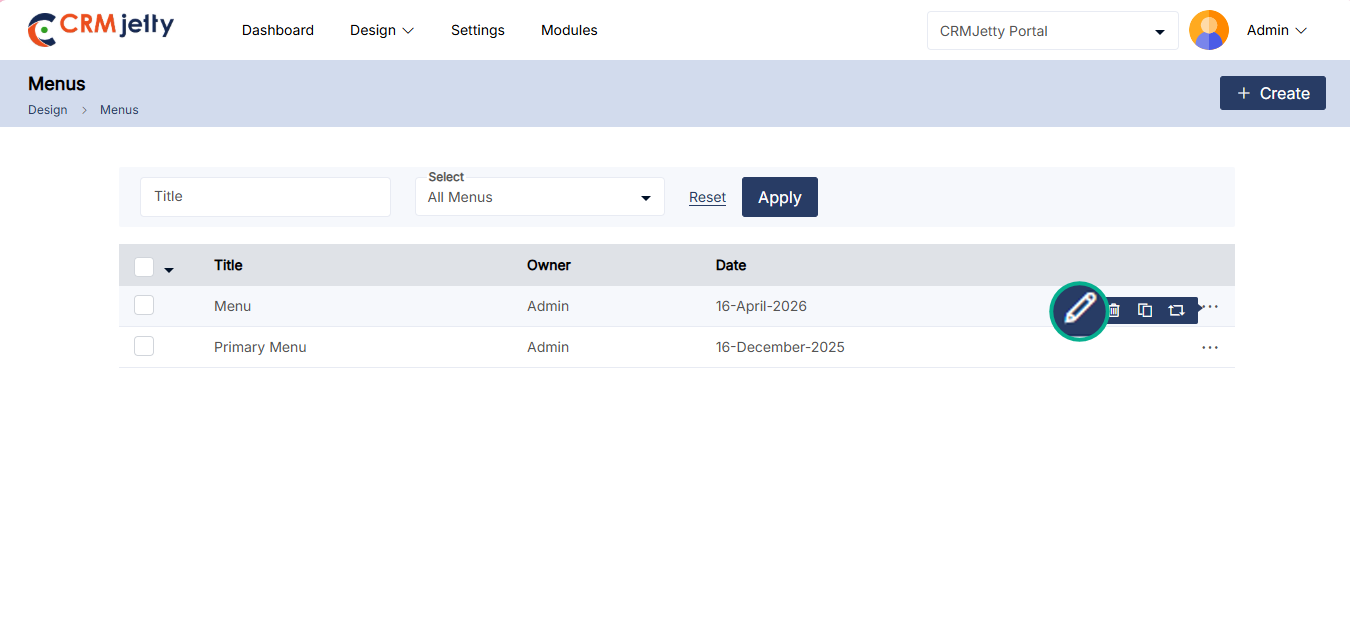The width and height of the screenshot is (1350, 632).
Task: Select the Primary Menu row checkbox
Action: (144, 346)
